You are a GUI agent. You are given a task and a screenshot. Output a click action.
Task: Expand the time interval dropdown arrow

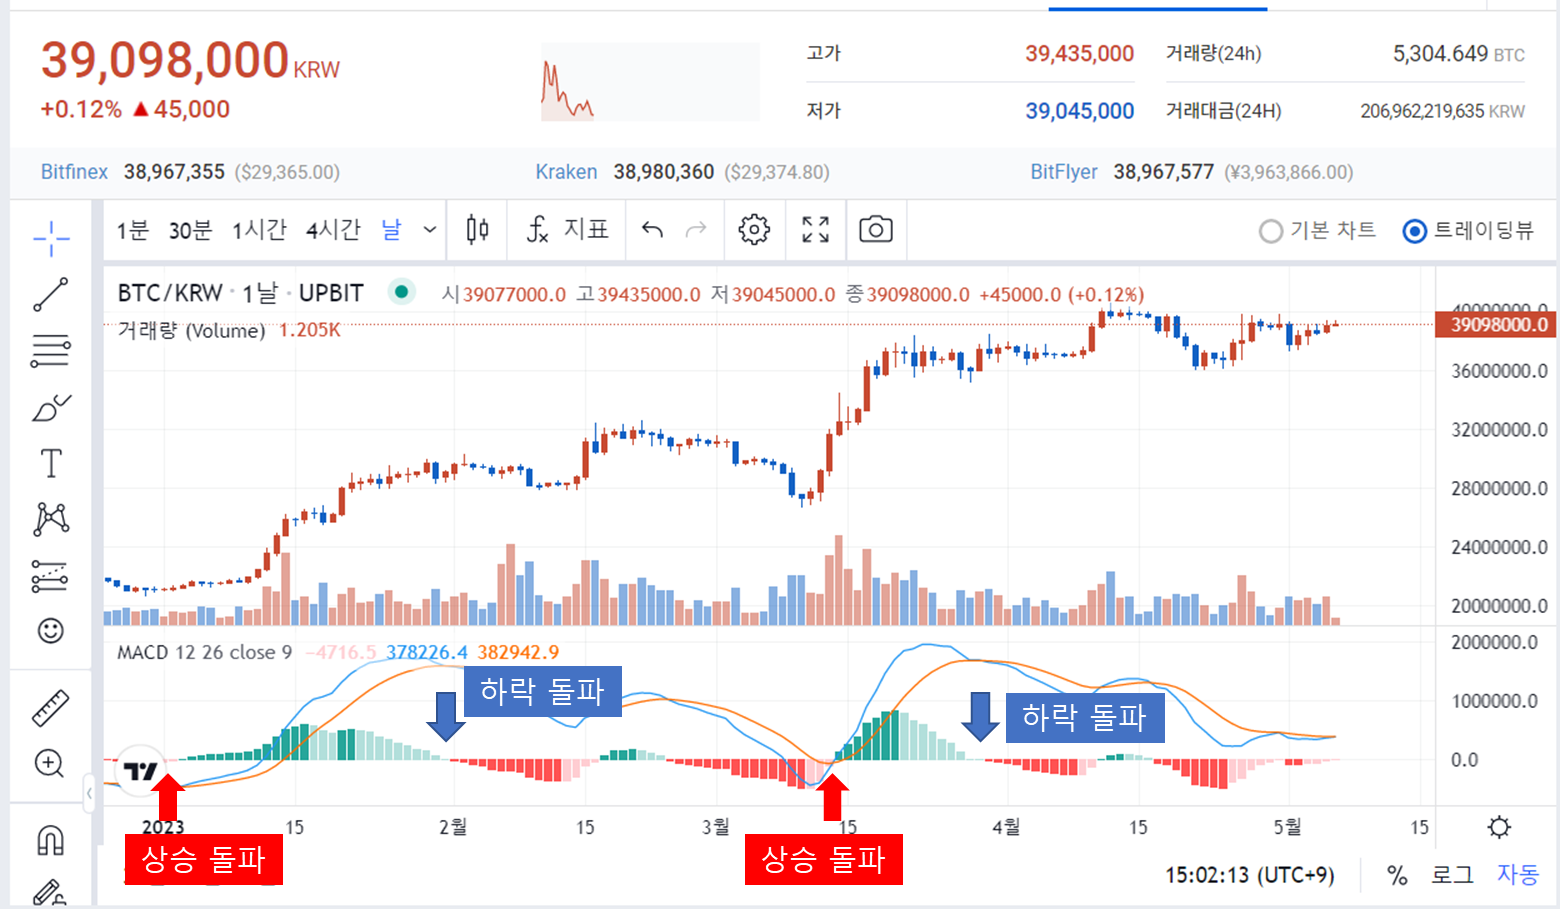tap(430, 230)
